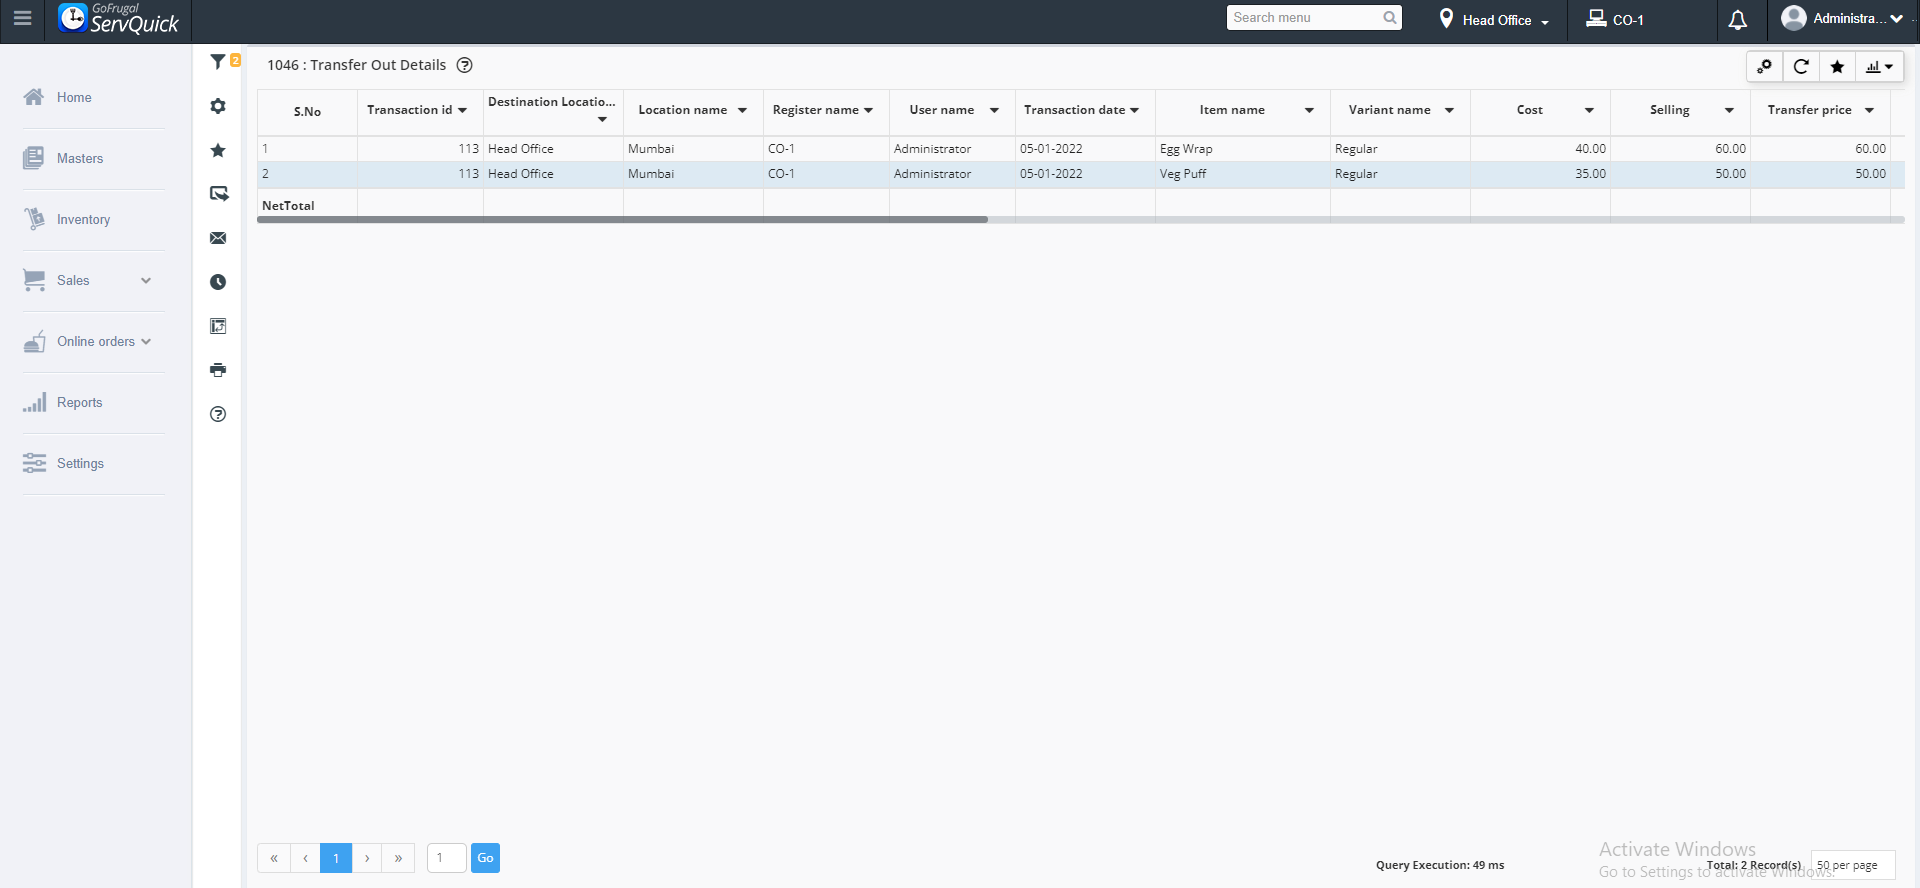Click the horizontal table scrollbar
Image resolution: width=1920 pixels, height=888 pixels.
622,220
